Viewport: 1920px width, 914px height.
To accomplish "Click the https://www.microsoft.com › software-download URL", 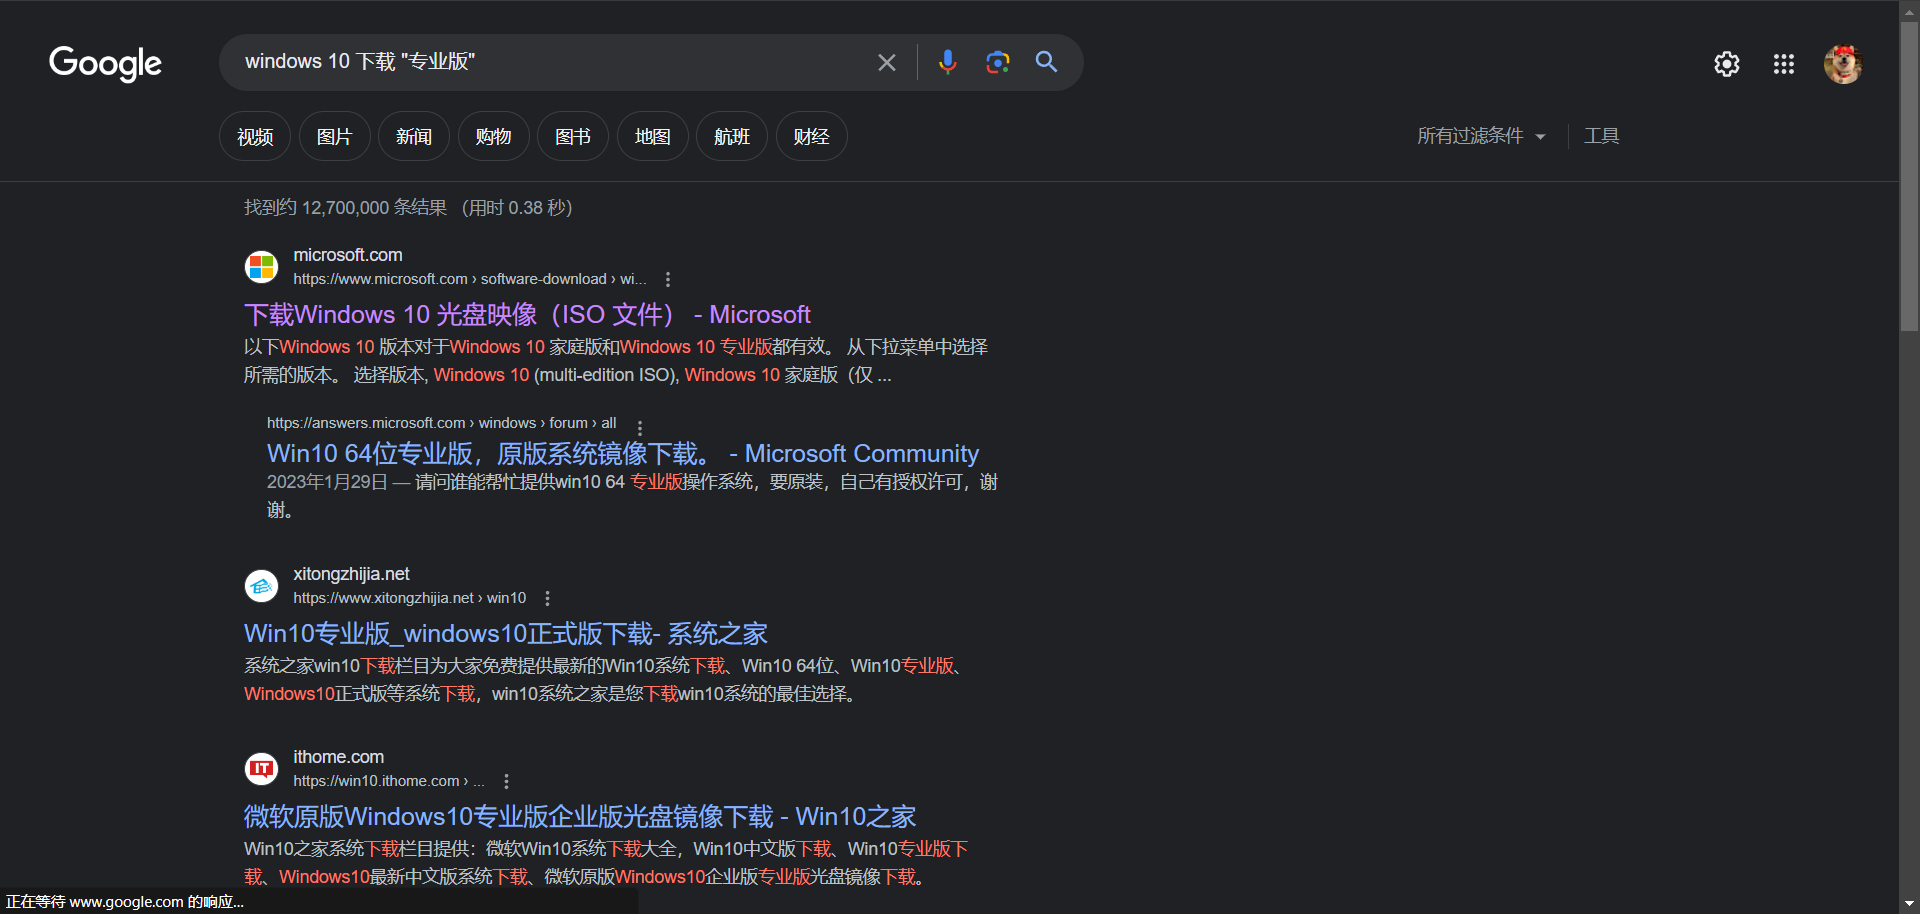I will [x=470, y=279].
